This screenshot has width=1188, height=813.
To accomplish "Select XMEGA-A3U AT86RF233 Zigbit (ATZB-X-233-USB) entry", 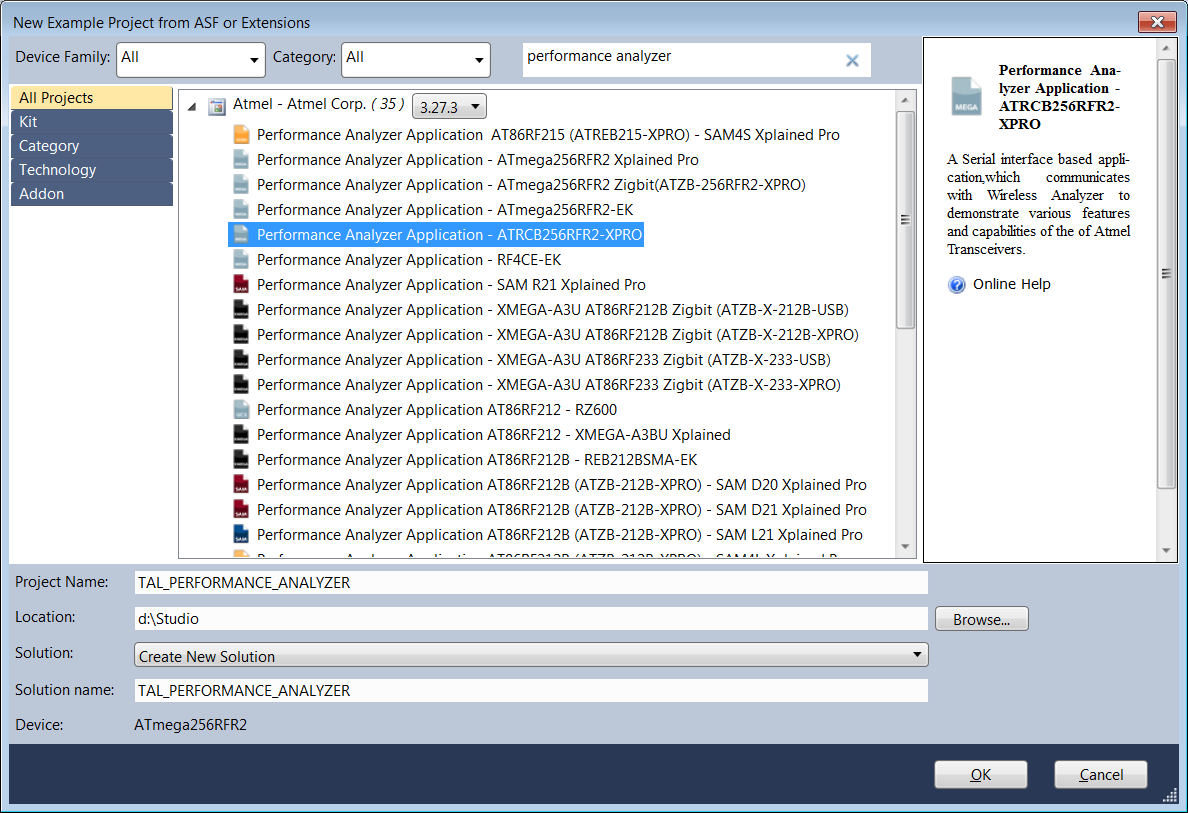I will [544, 360].
